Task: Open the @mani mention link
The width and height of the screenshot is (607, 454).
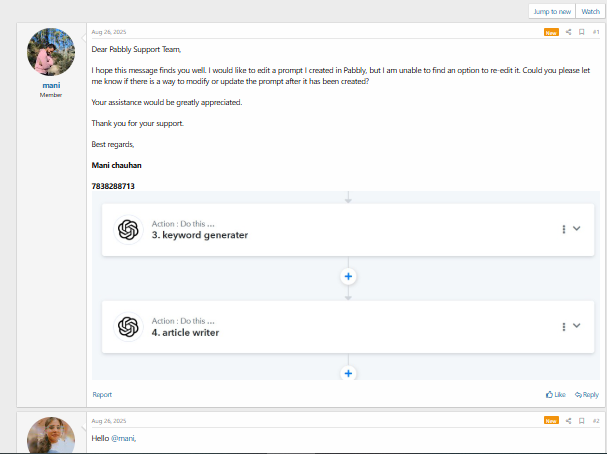Action: [x=123, y=438]
